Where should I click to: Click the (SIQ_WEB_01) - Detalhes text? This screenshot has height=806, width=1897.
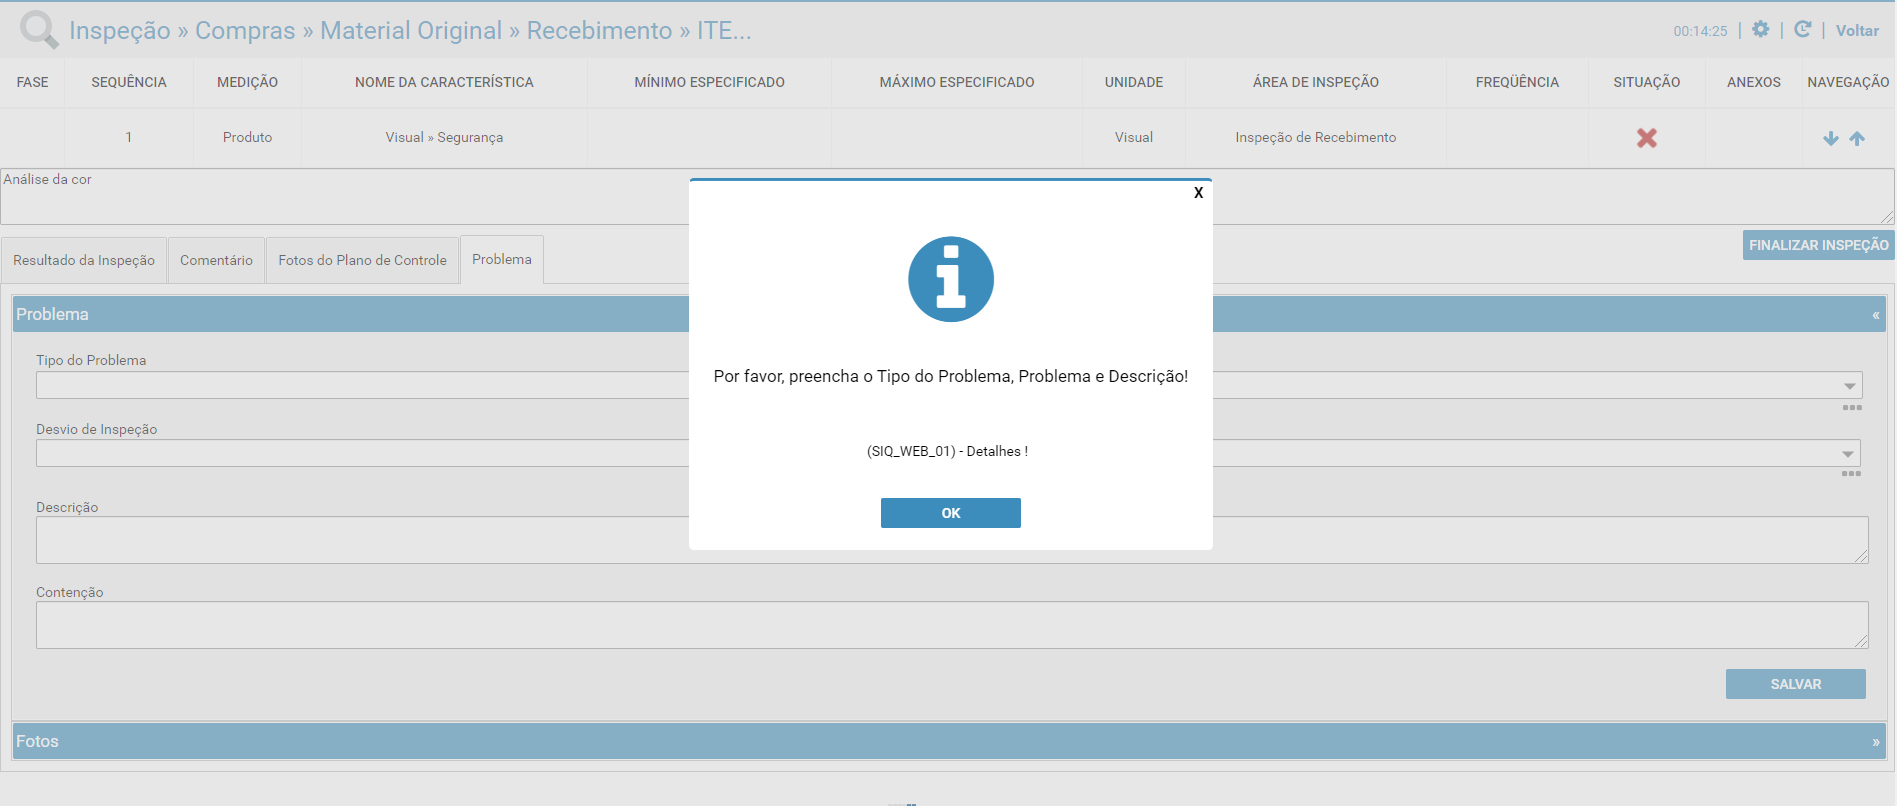pyautogui.click(x=947, y=452)
